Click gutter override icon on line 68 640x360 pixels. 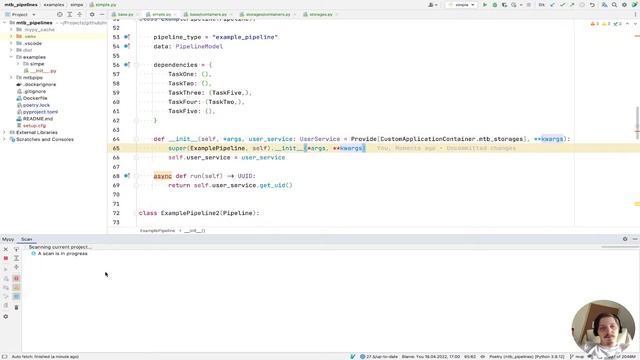(x=127, y=176)
